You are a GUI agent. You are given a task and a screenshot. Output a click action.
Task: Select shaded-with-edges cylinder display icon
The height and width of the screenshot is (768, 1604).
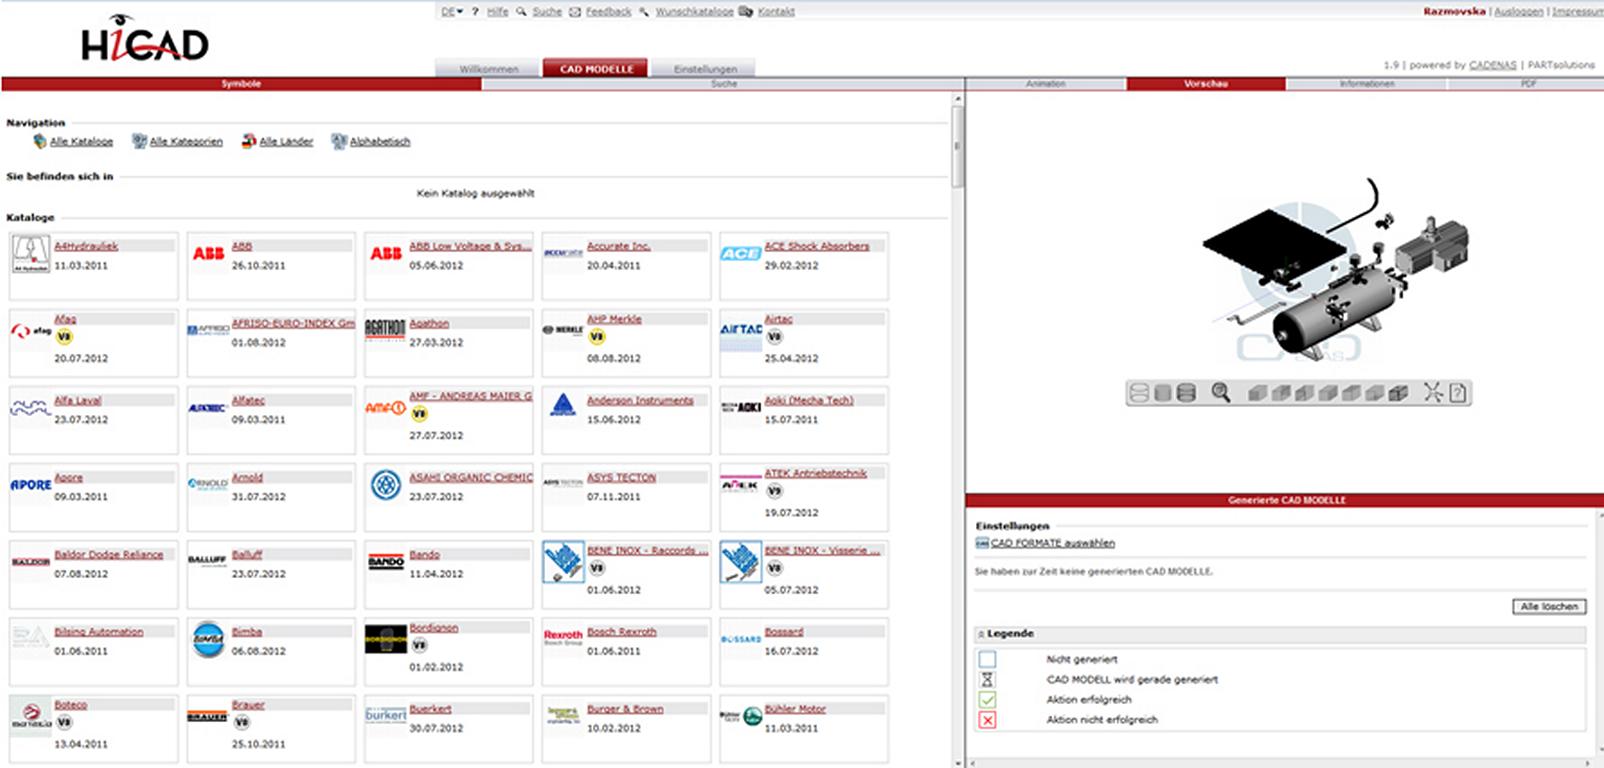[1186, 393]
